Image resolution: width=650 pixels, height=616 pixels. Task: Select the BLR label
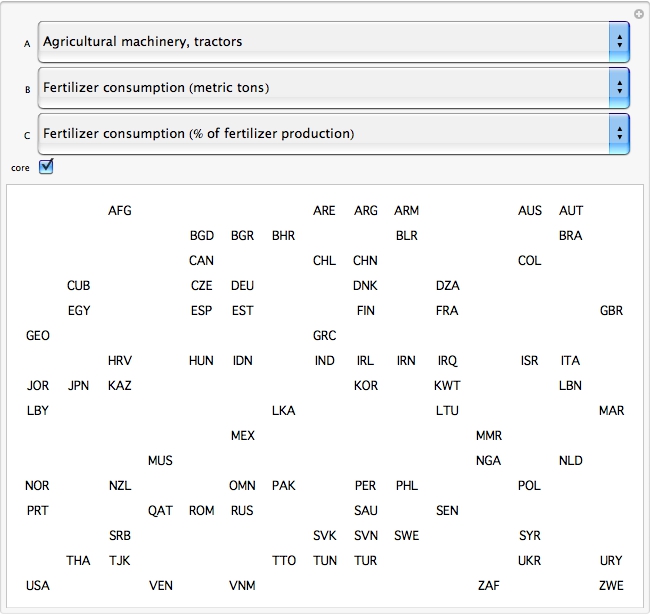tap(407, 235)
